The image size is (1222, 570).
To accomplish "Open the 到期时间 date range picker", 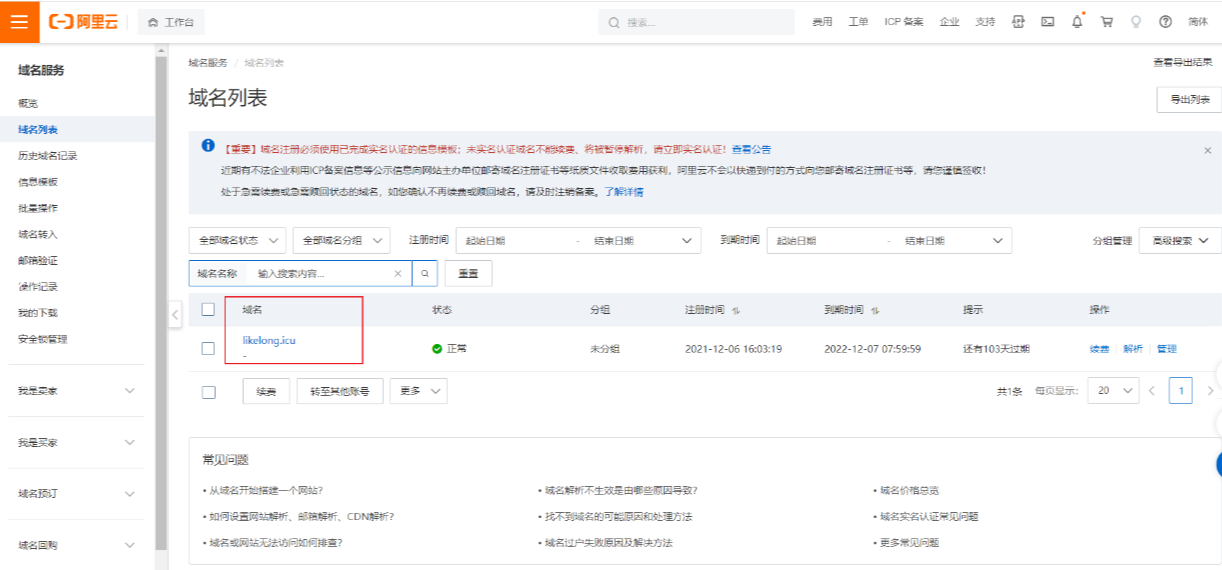I will (x=889, y=241).
